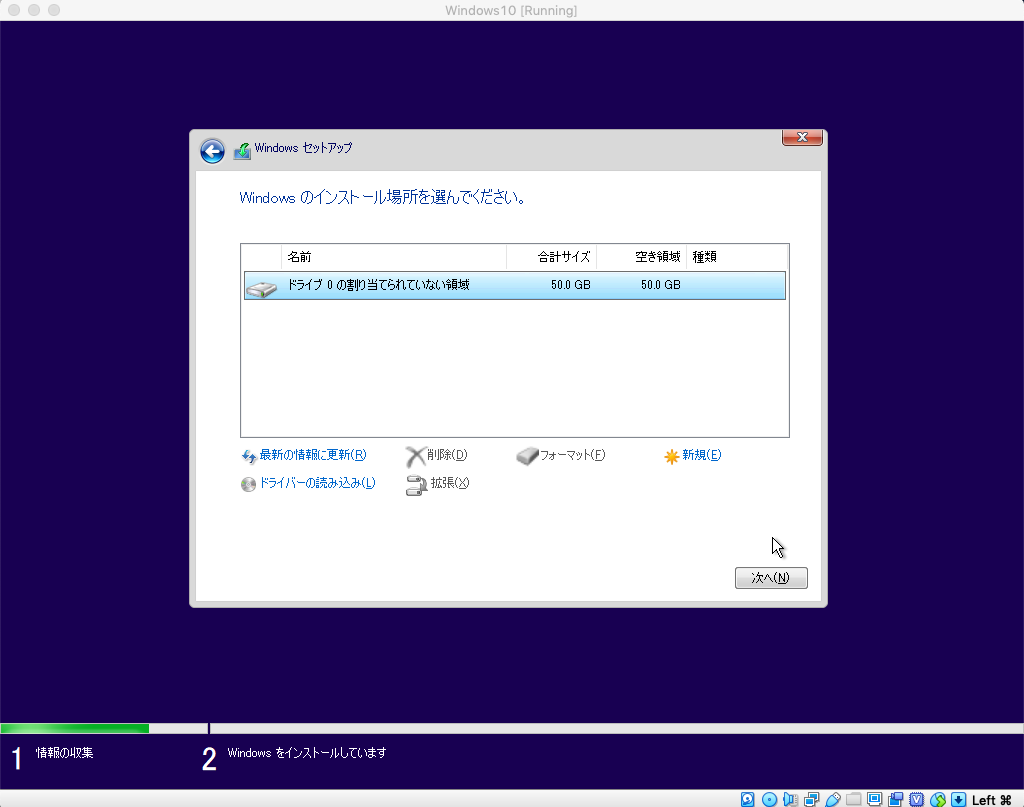Click the macOS red close window button
Screen dimensions: 1024x807
pos(14,10)
